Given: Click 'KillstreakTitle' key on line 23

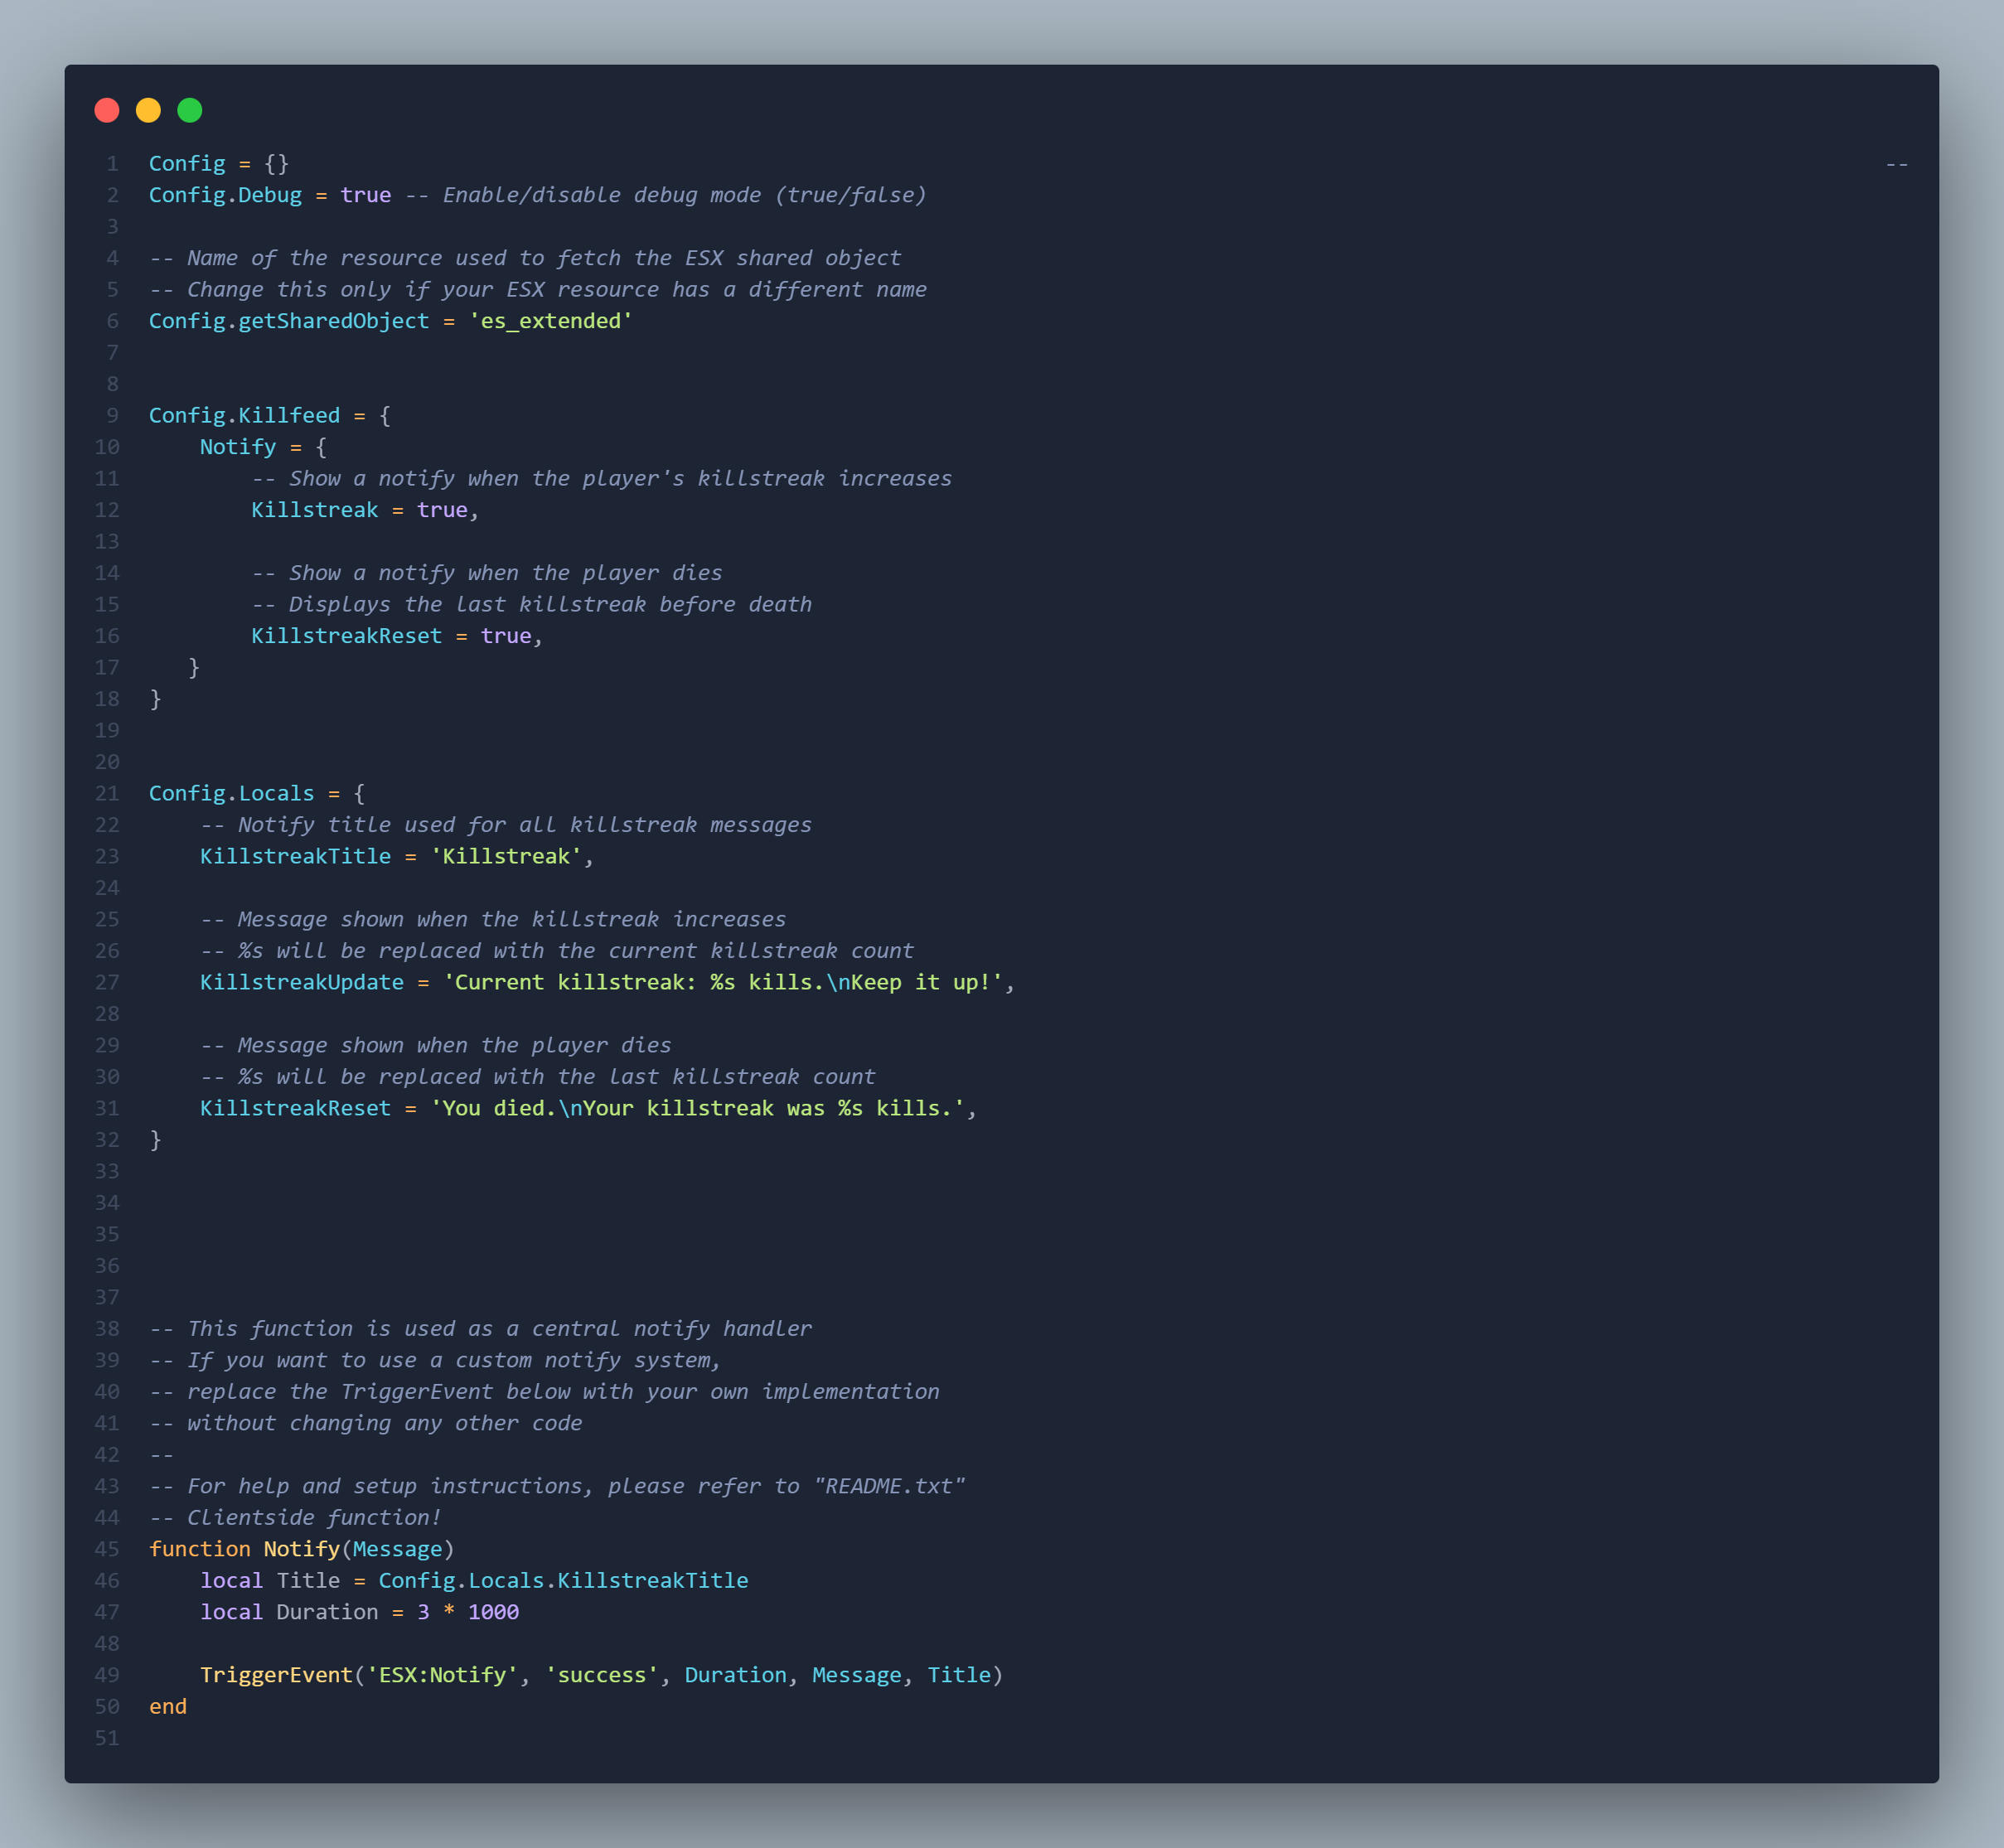Looking at the screenshot, I should [295, 856].
